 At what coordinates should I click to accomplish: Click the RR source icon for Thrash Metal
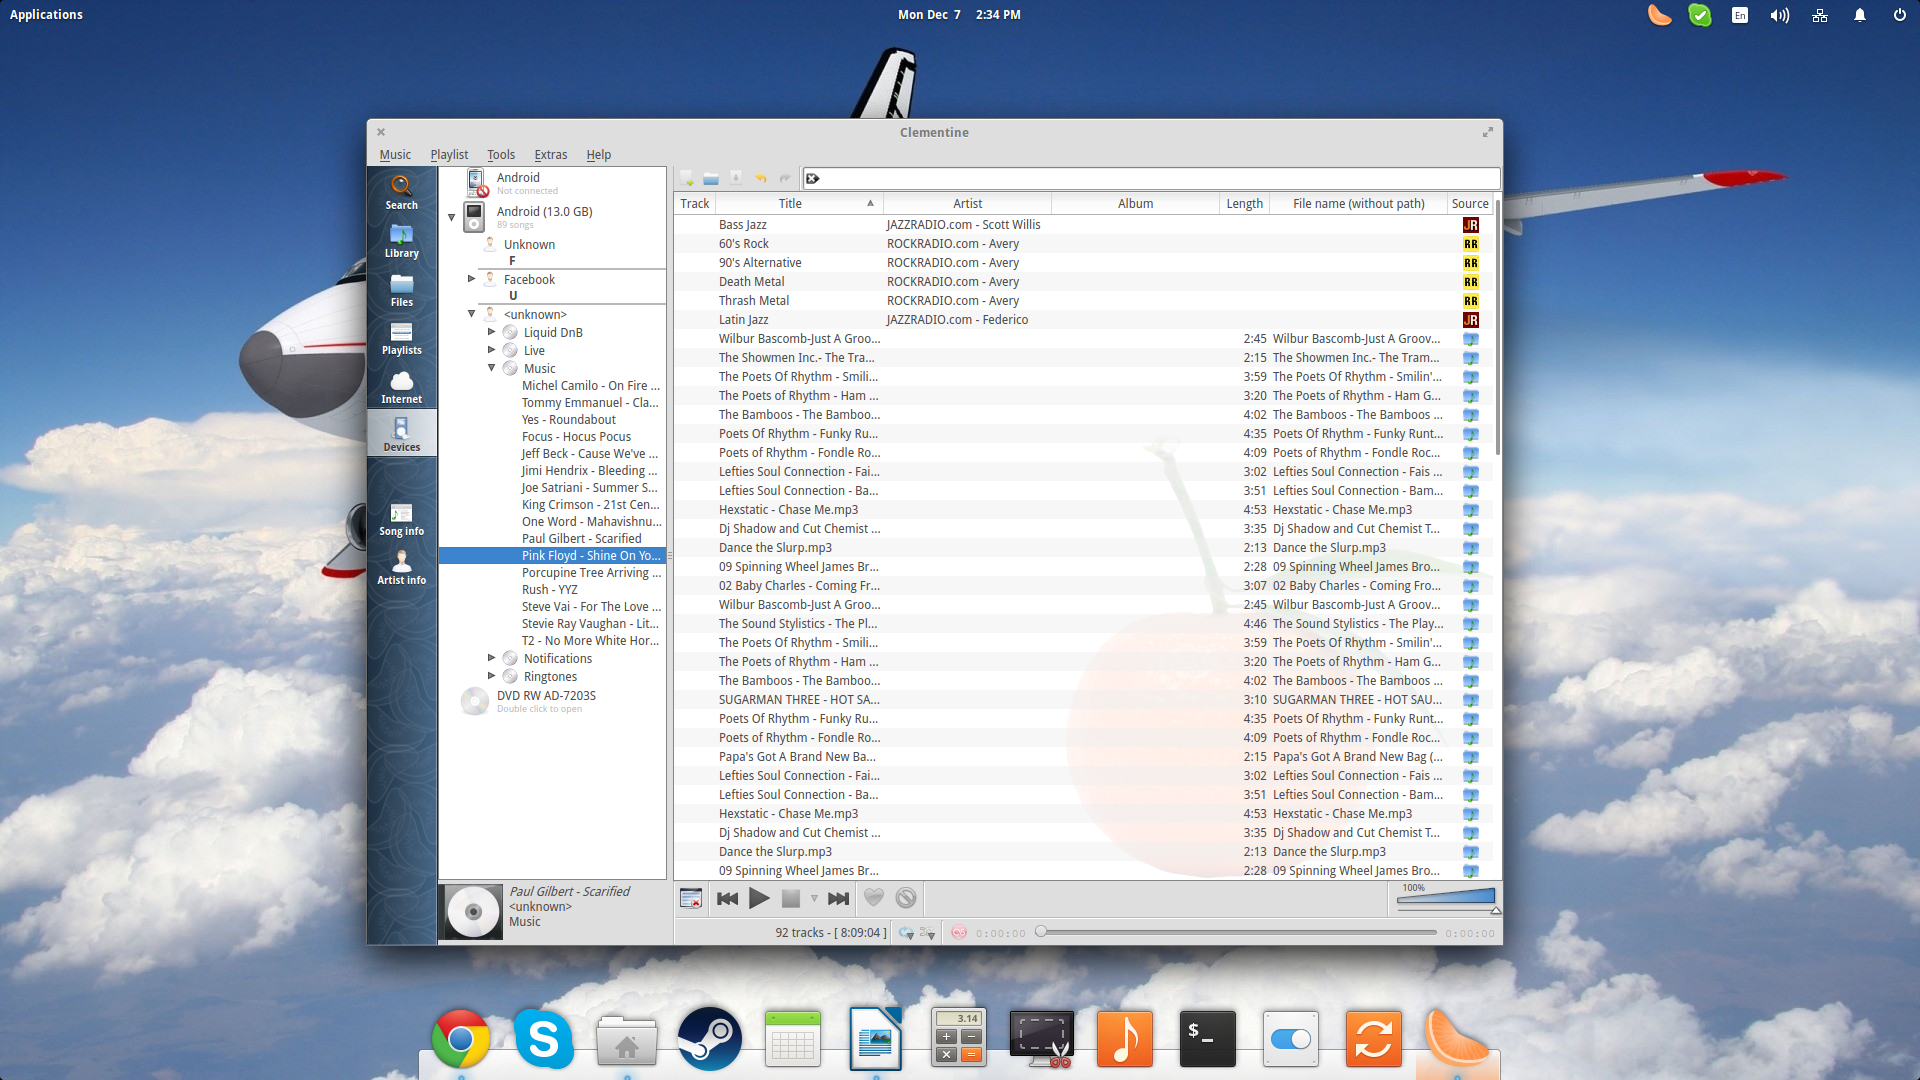(1470, 301)
